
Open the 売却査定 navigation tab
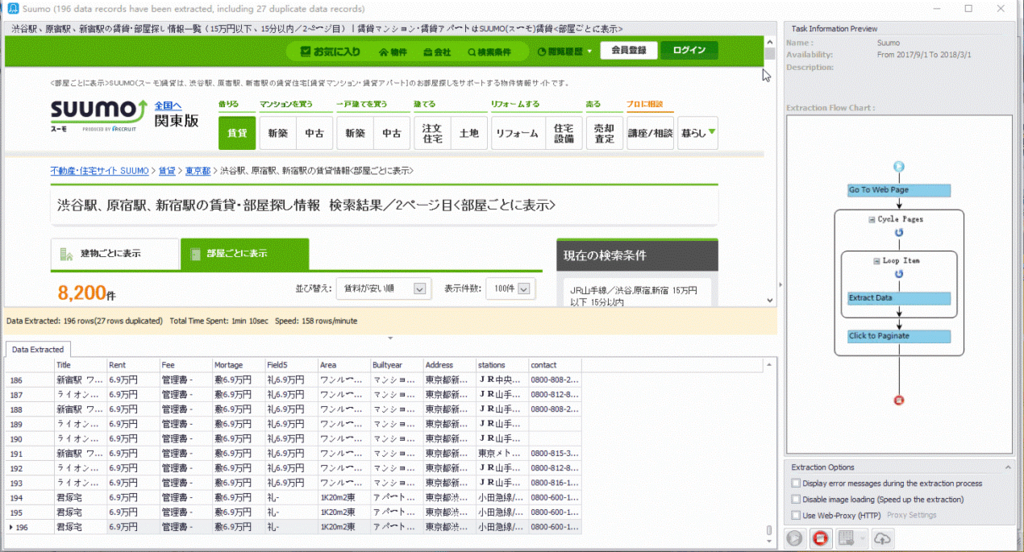click(604, 133)
